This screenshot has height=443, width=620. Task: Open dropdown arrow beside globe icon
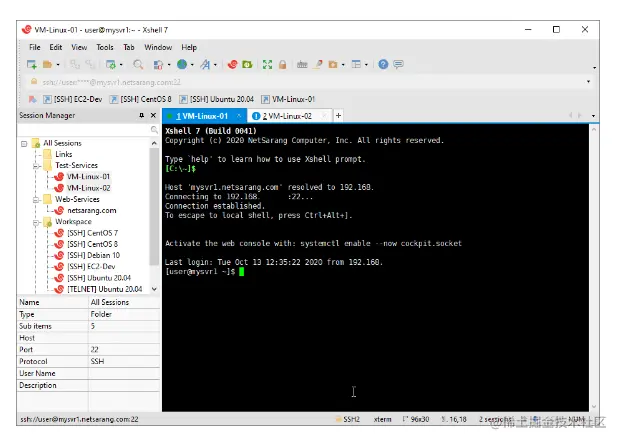(192, 65)
